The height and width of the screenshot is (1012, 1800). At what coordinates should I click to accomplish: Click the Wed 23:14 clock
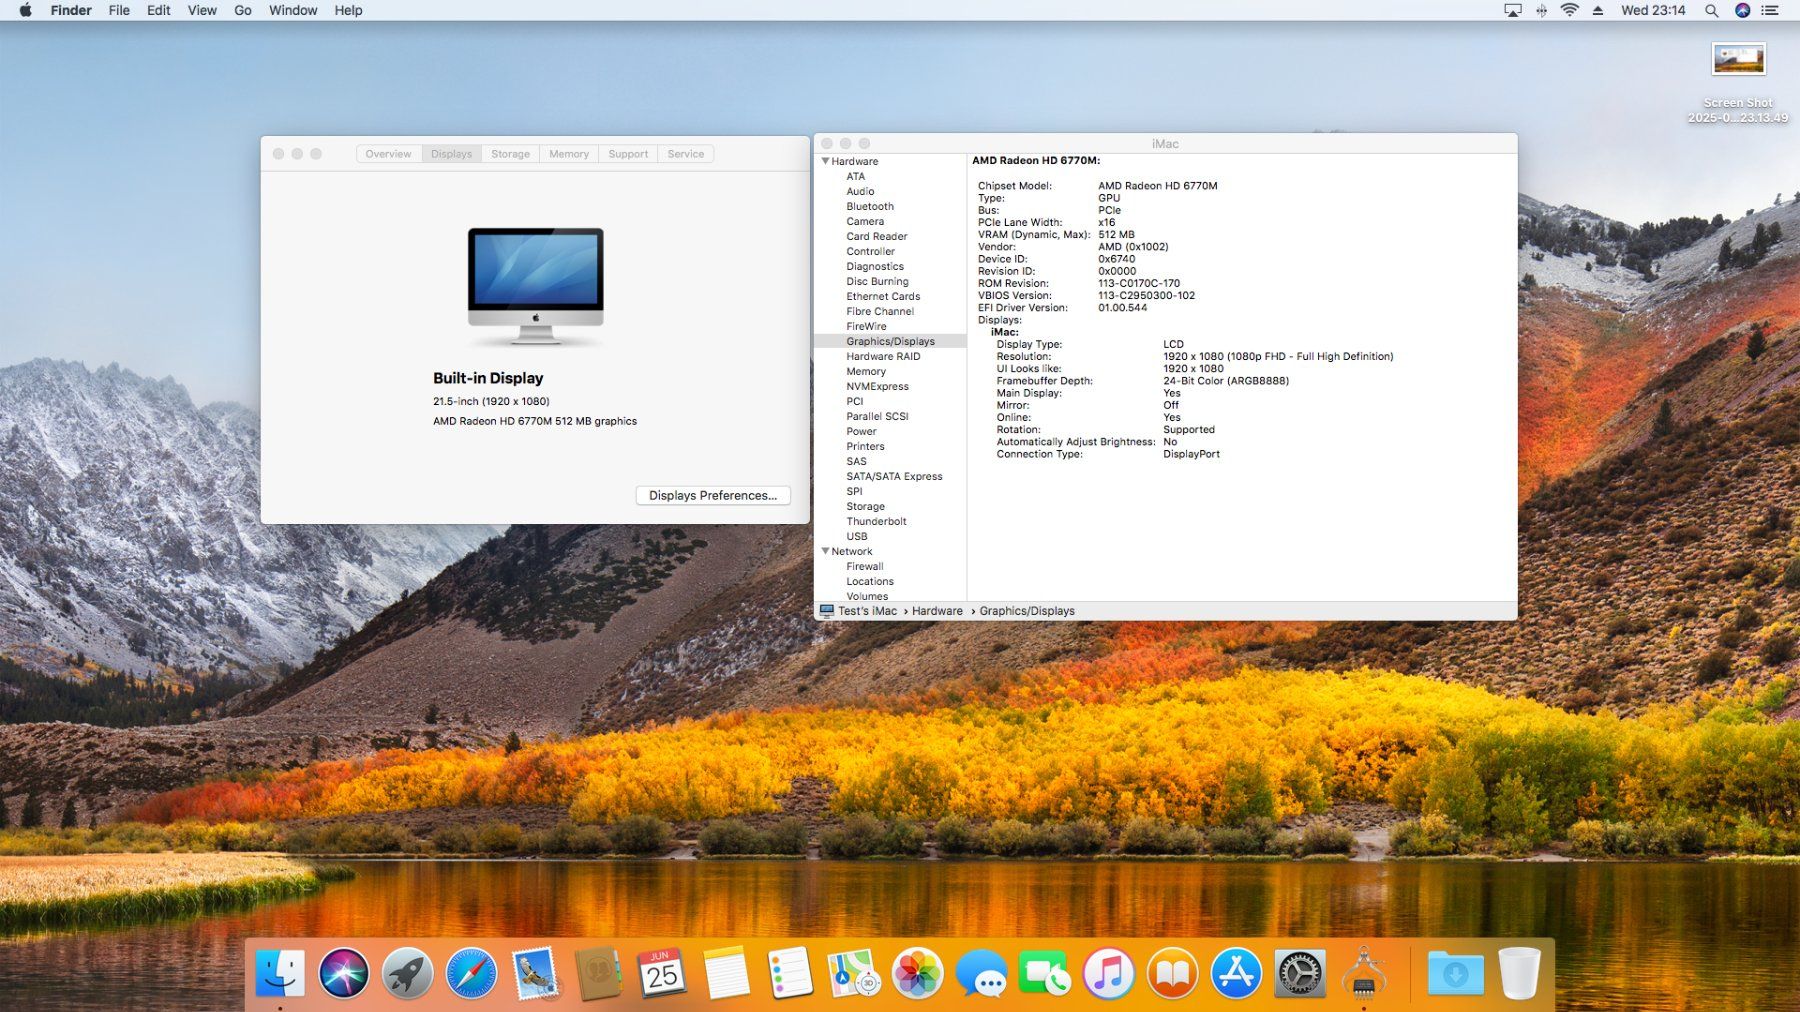pyautogui.click(x=1653, y=10)
